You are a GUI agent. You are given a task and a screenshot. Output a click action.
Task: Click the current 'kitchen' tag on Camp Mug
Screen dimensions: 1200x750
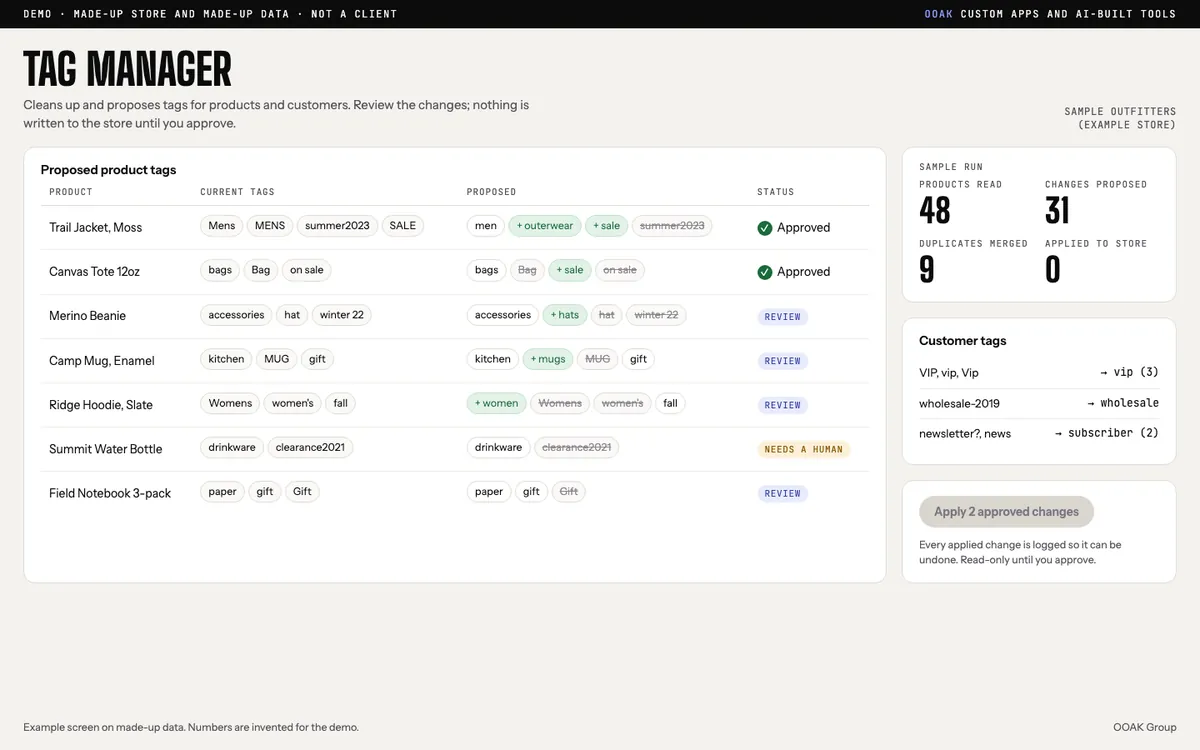(227, 359)
